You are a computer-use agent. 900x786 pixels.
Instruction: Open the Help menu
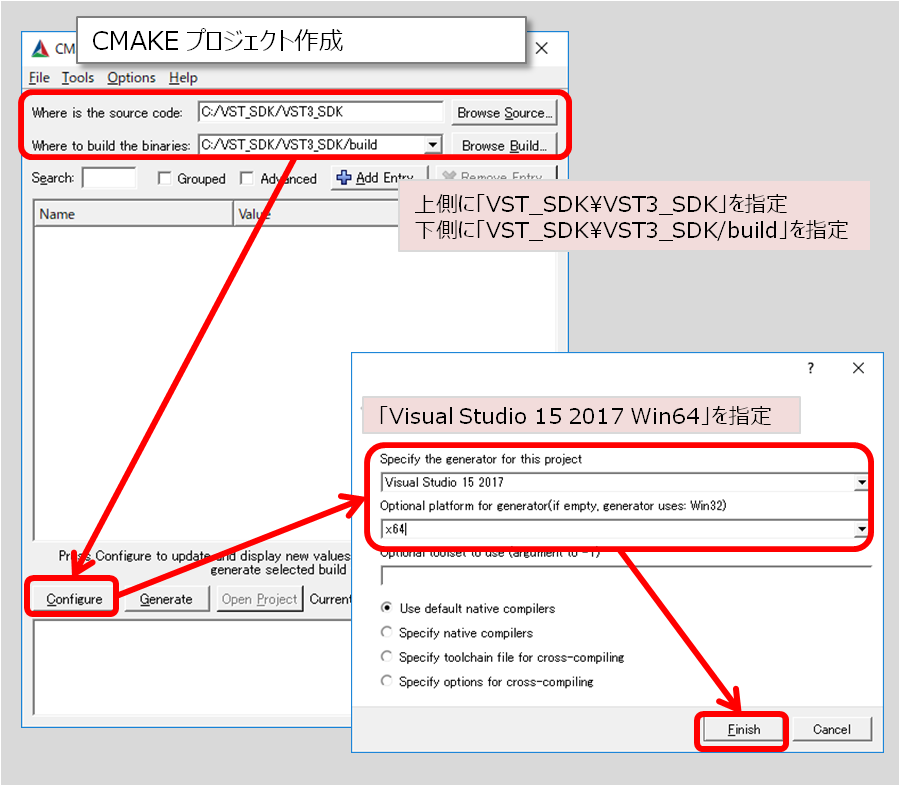(x=183, y=78)
